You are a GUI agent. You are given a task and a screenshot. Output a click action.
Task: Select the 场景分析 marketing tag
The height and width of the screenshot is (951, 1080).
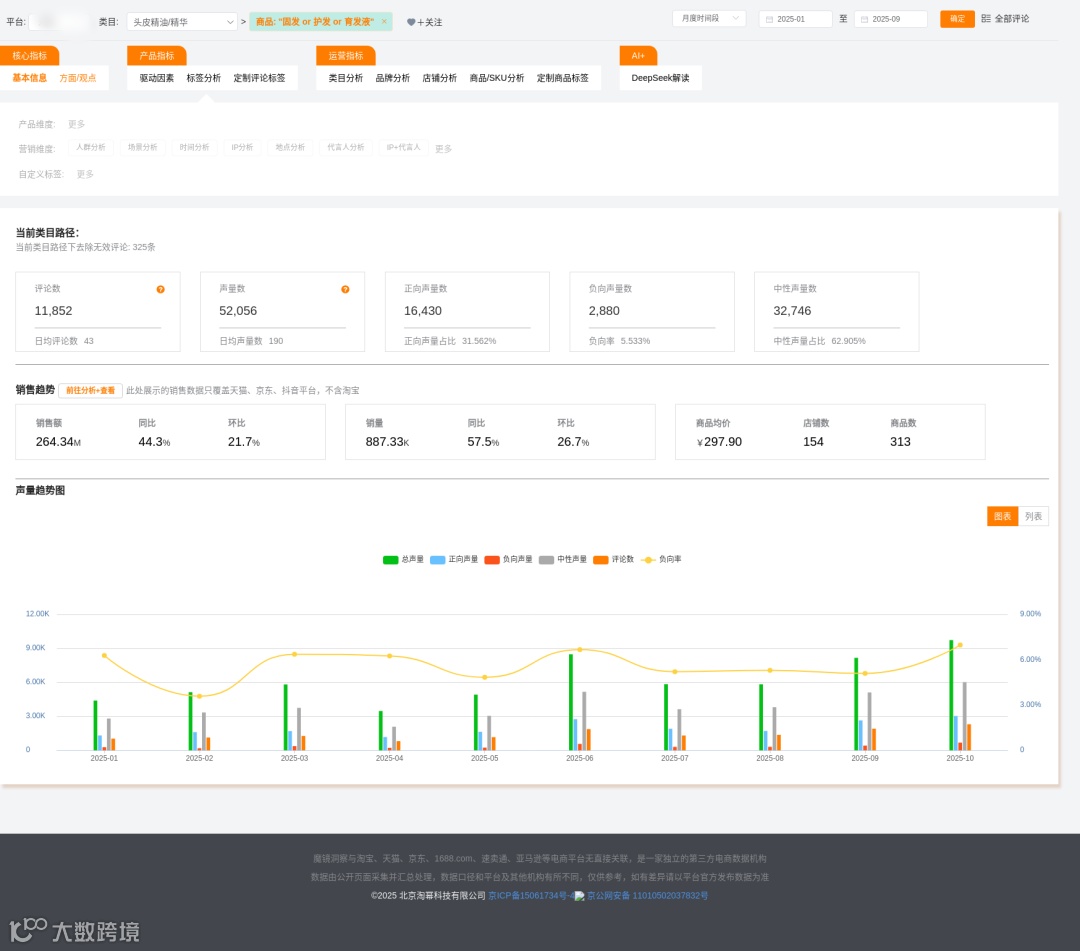click(x=143, y=147)
